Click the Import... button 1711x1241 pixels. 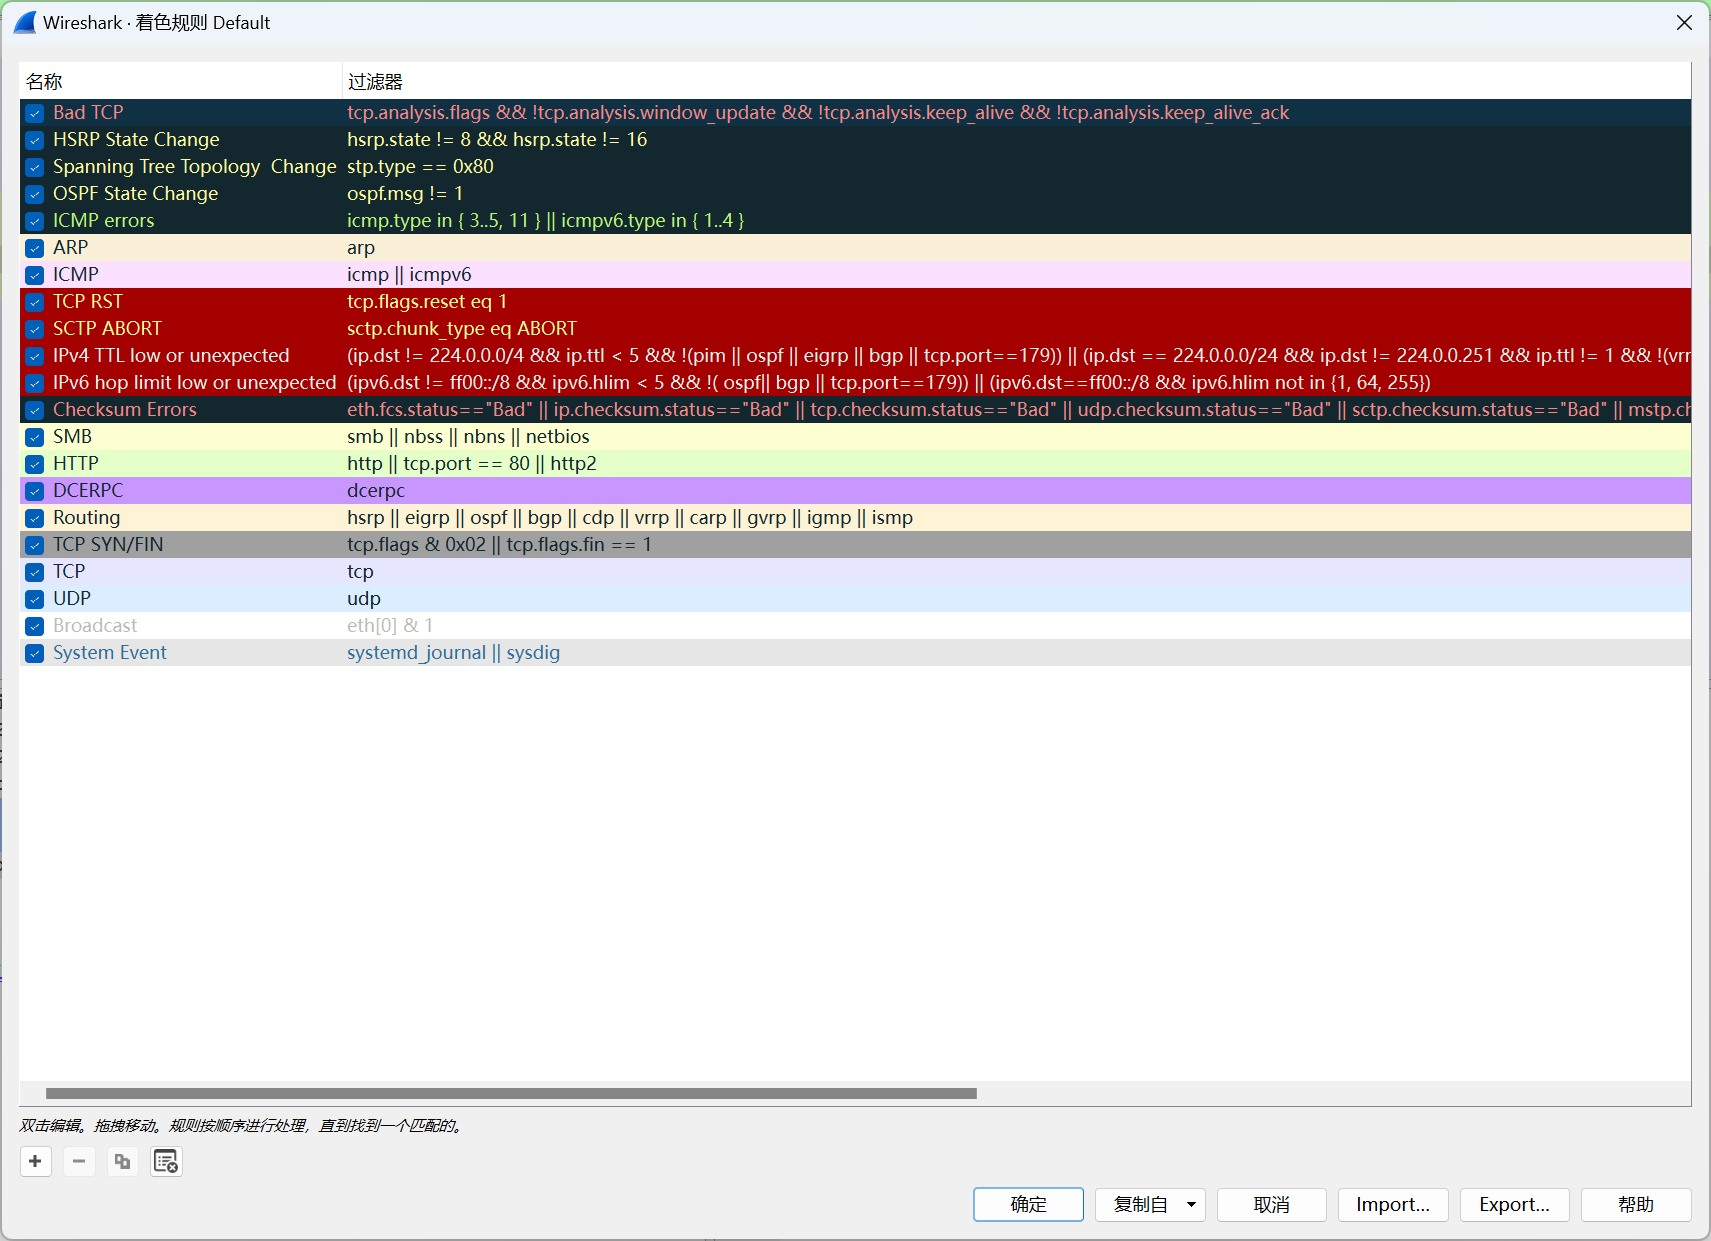pyautogui.click(x=1393, y=1205)
